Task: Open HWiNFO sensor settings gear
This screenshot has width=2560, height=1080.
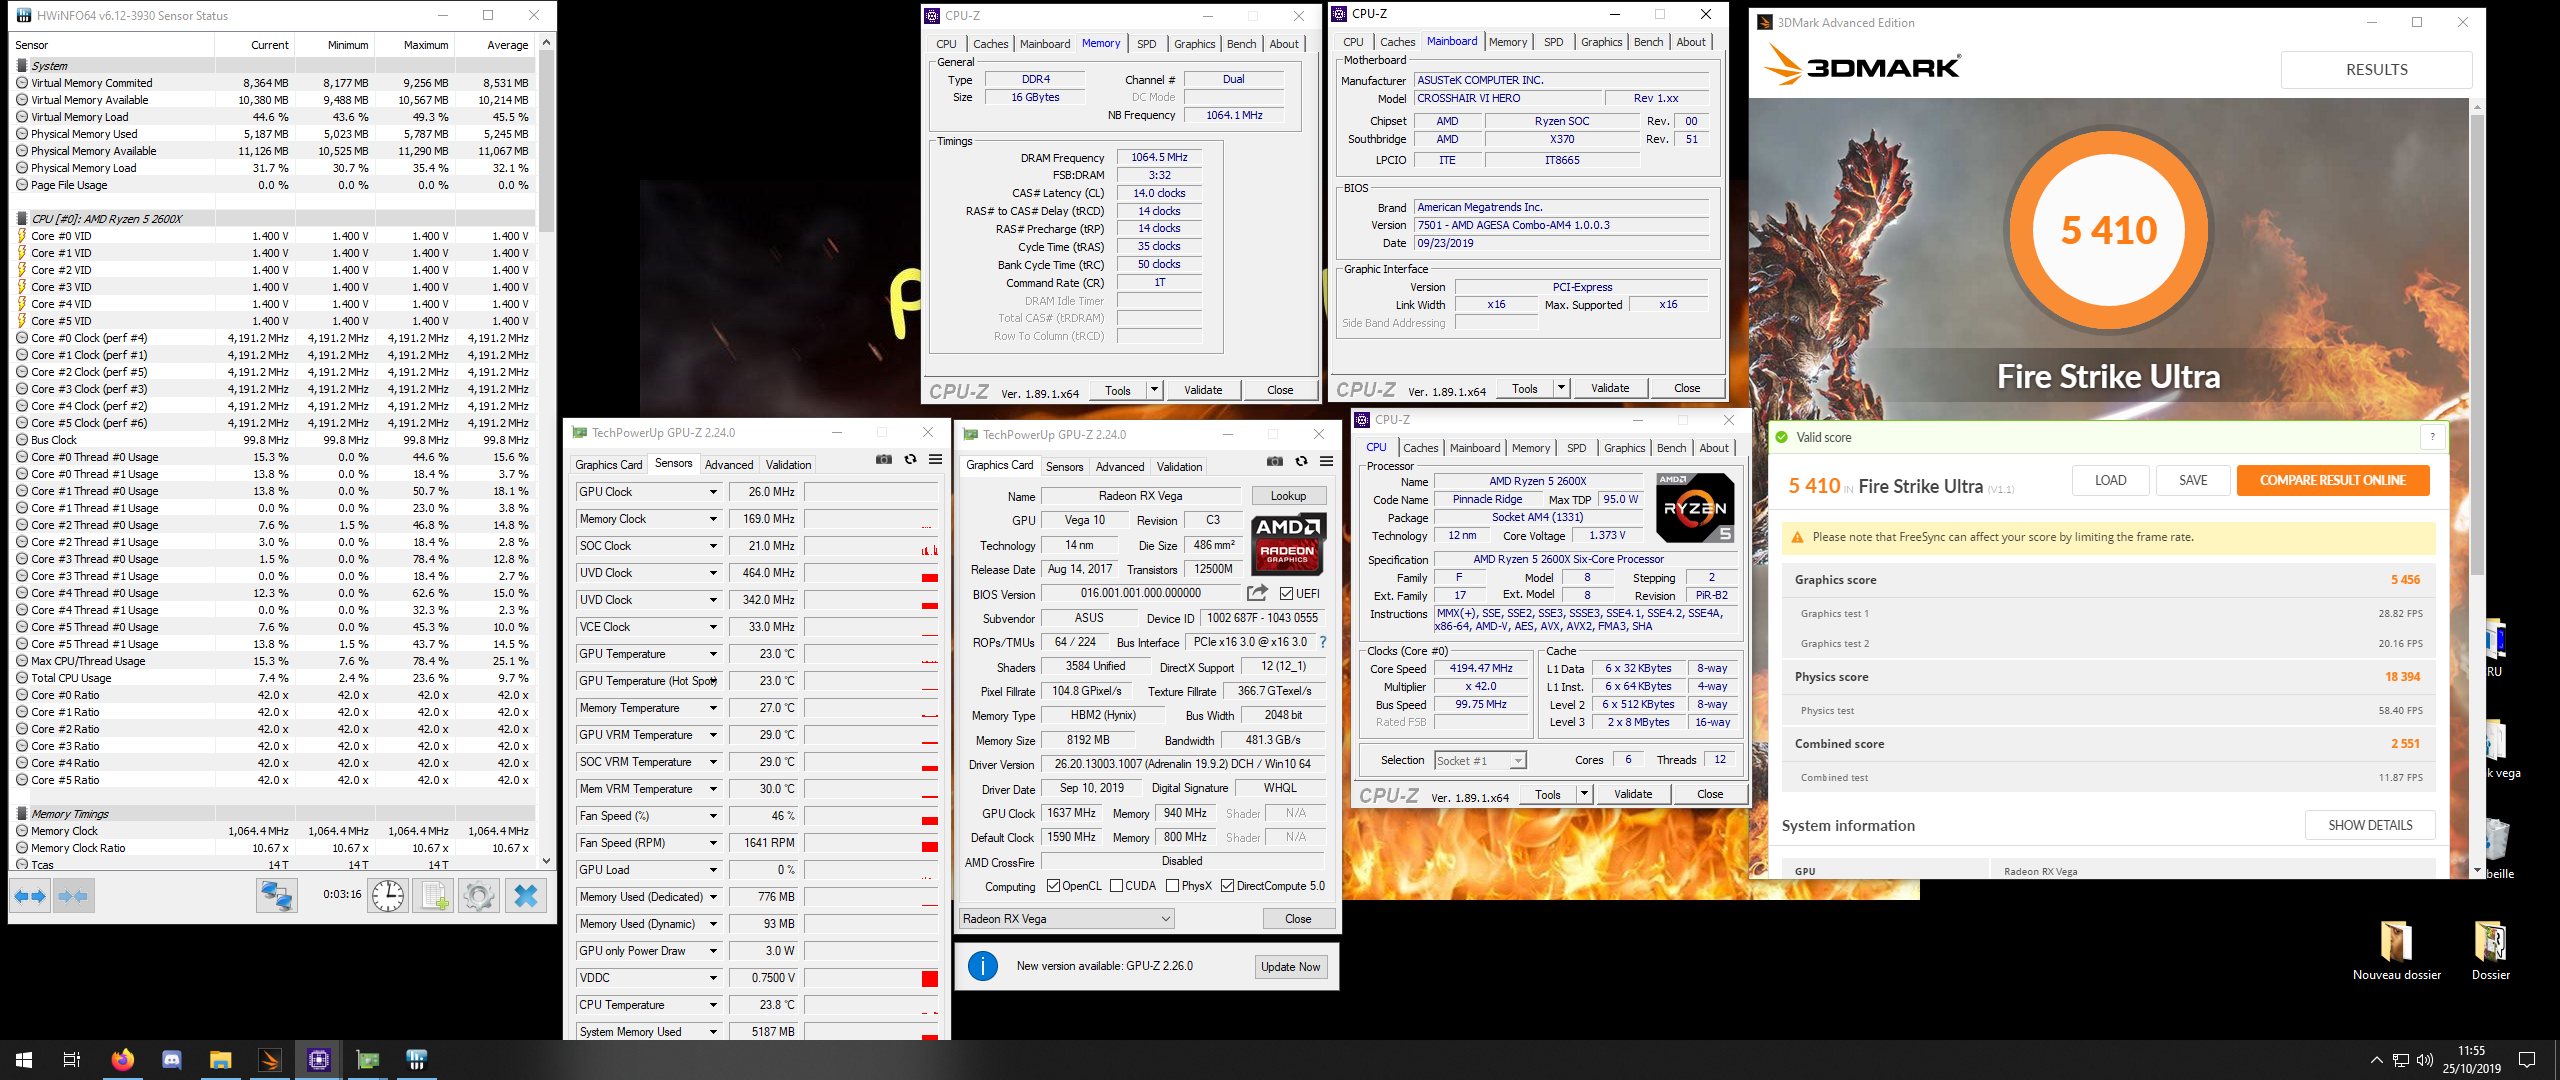Action: [x=479, y=895]
